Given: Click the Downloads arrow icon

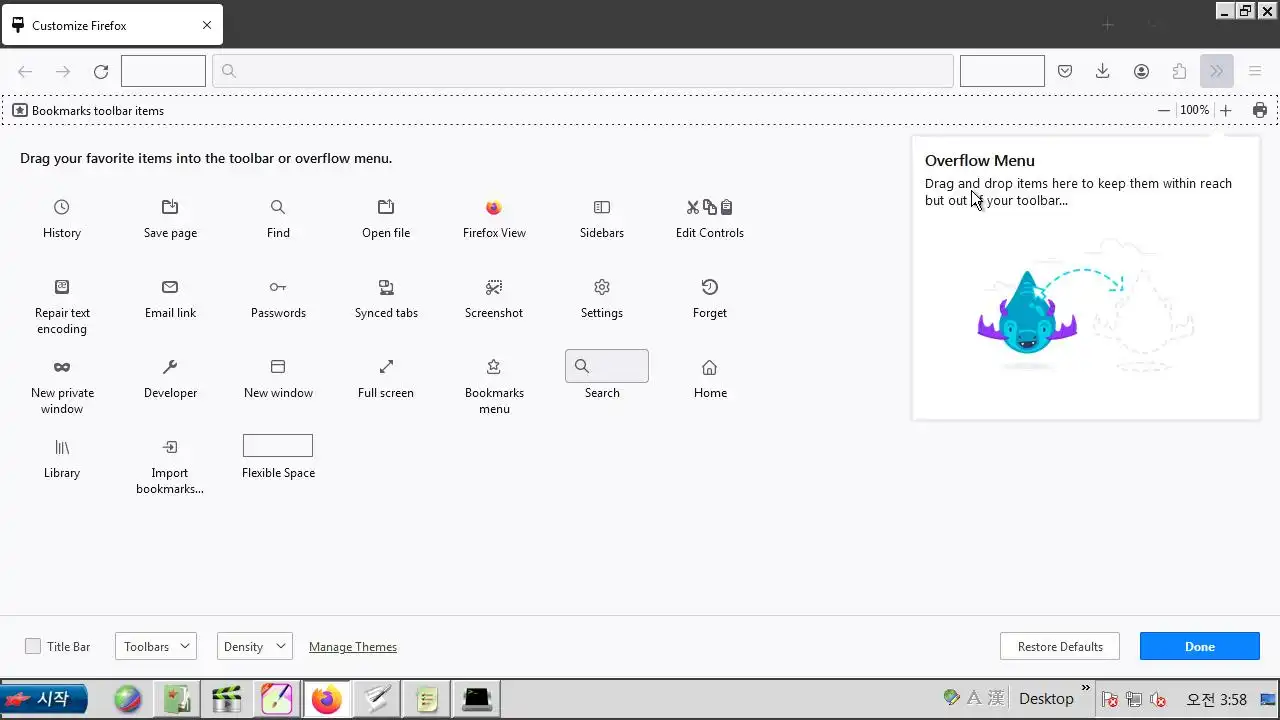Looking at the screenshot, I should click(1103, 71).
